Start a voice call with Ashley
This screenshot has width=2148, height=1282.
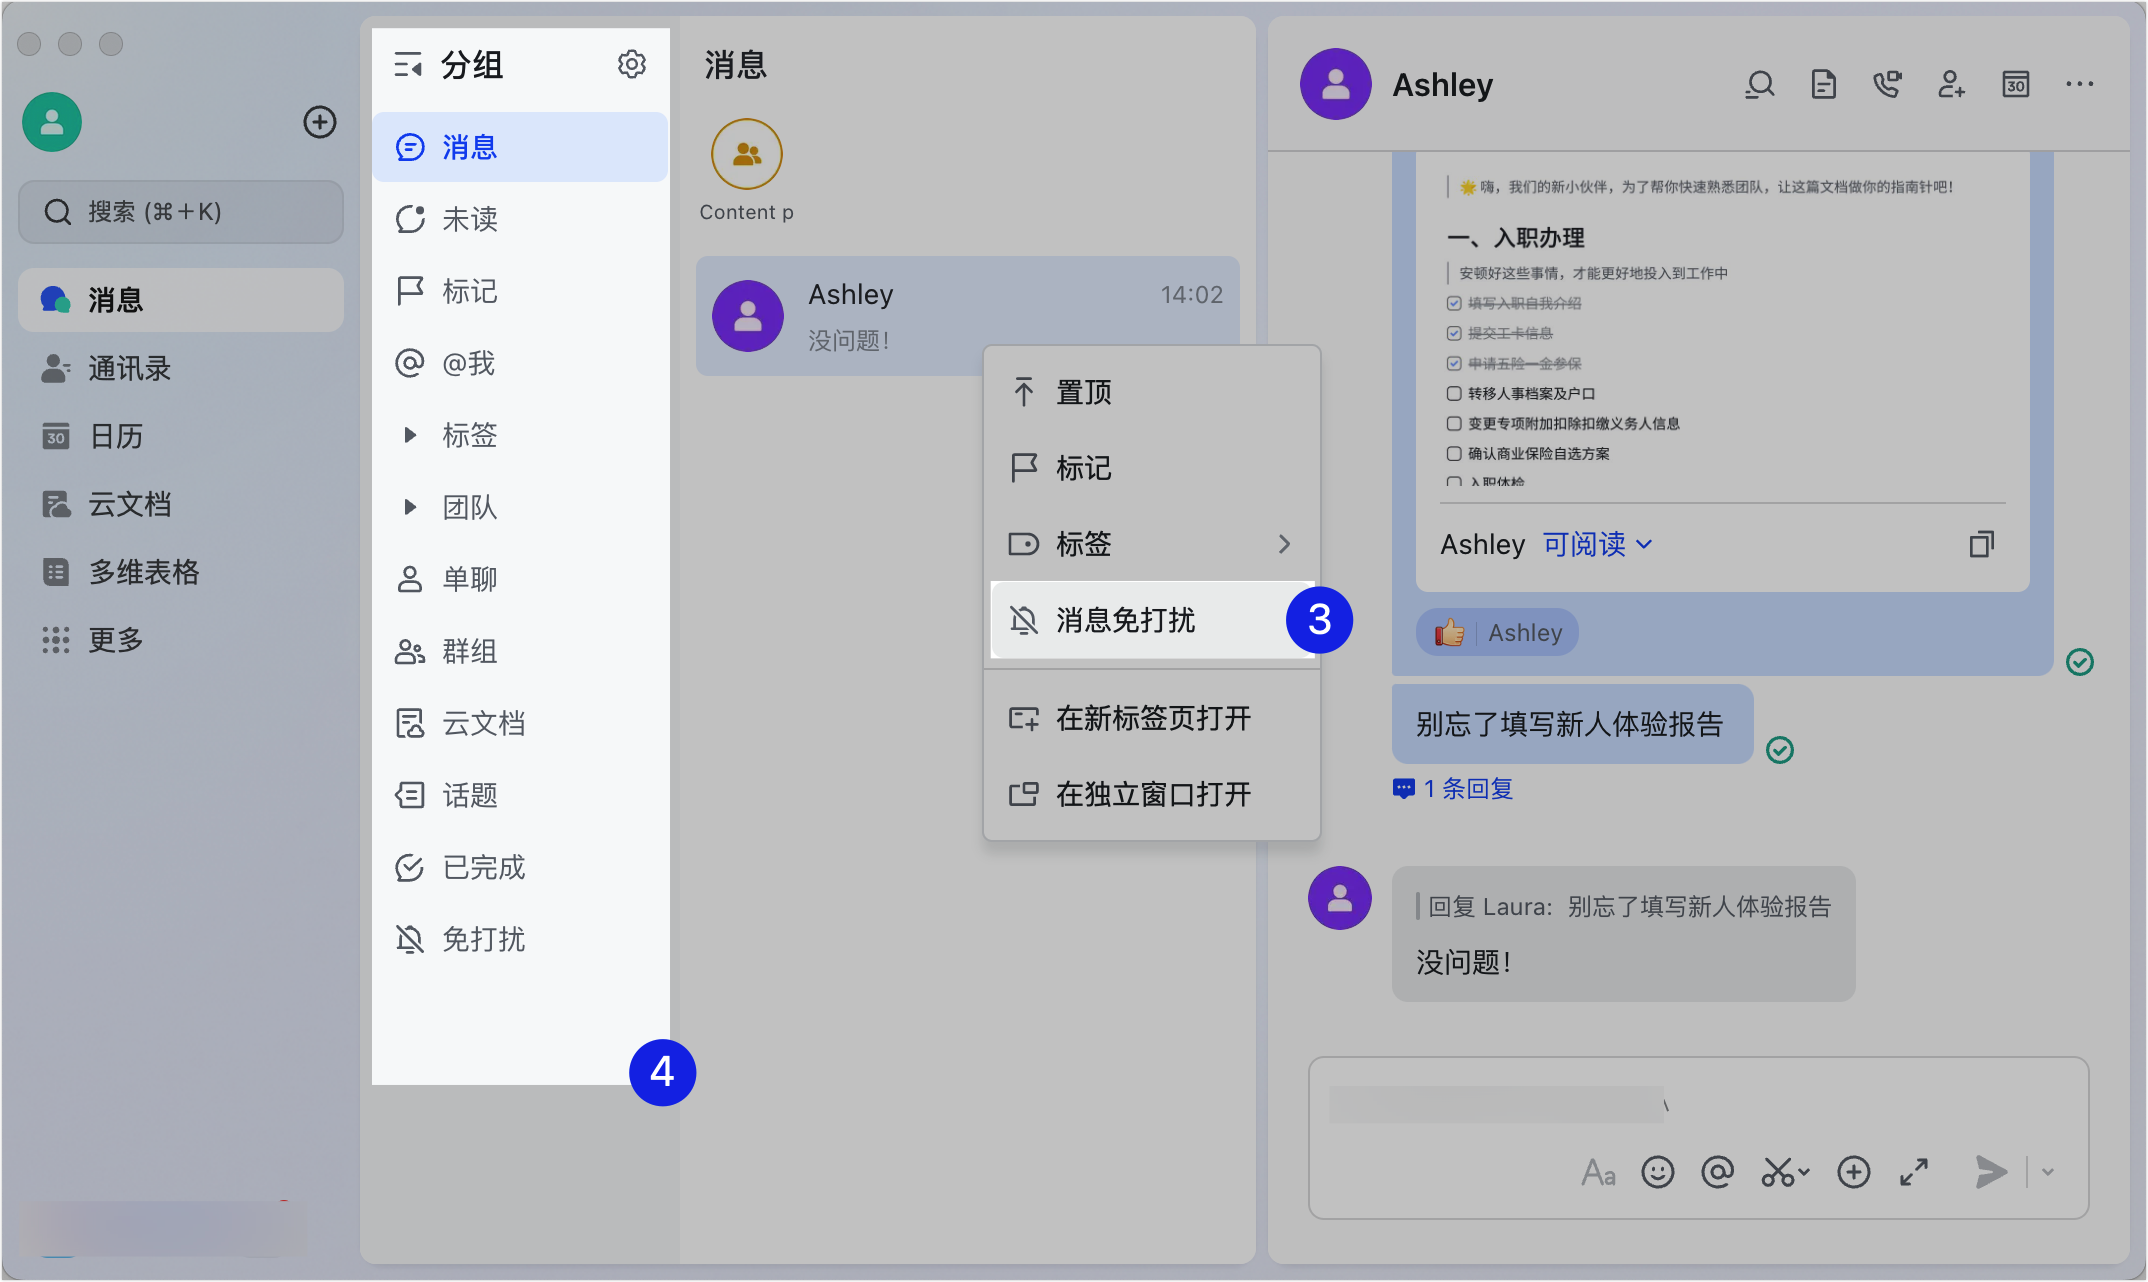[1886, 85]
